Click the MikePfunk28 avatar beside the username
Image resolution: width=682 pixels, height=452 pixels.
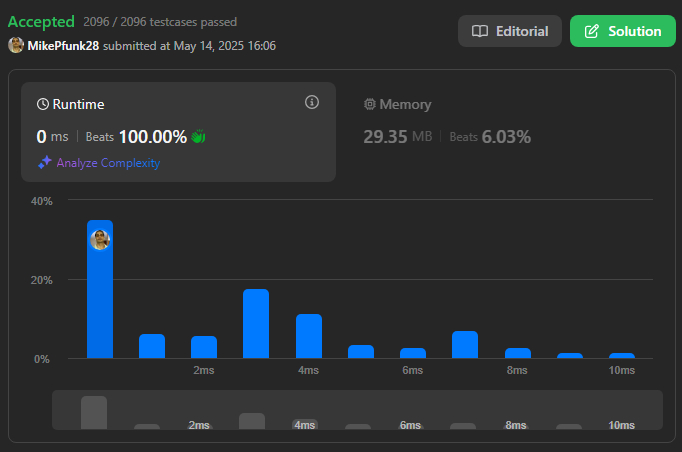click(x=16, y=45)
